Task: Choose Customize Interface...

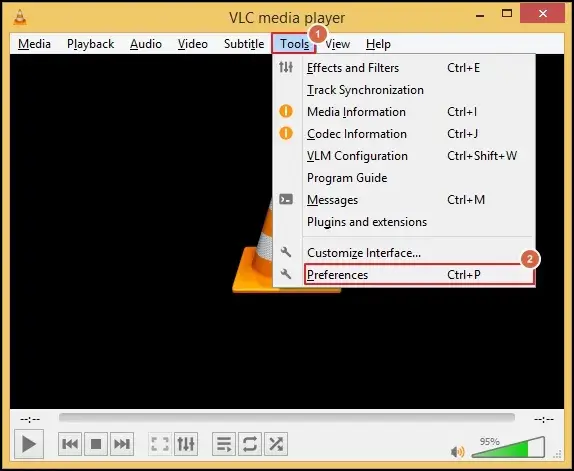Action: (404, 253)
